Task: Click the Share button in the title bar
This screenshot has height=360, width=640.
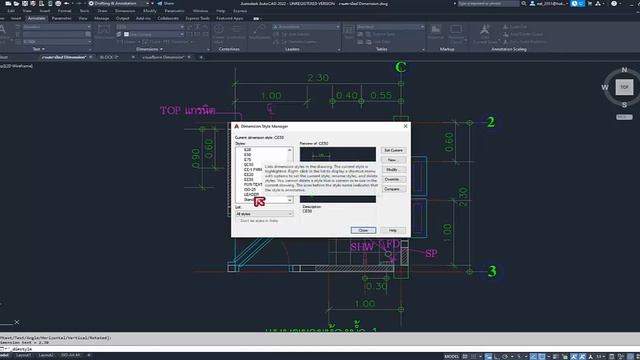Action: point(166,3)
